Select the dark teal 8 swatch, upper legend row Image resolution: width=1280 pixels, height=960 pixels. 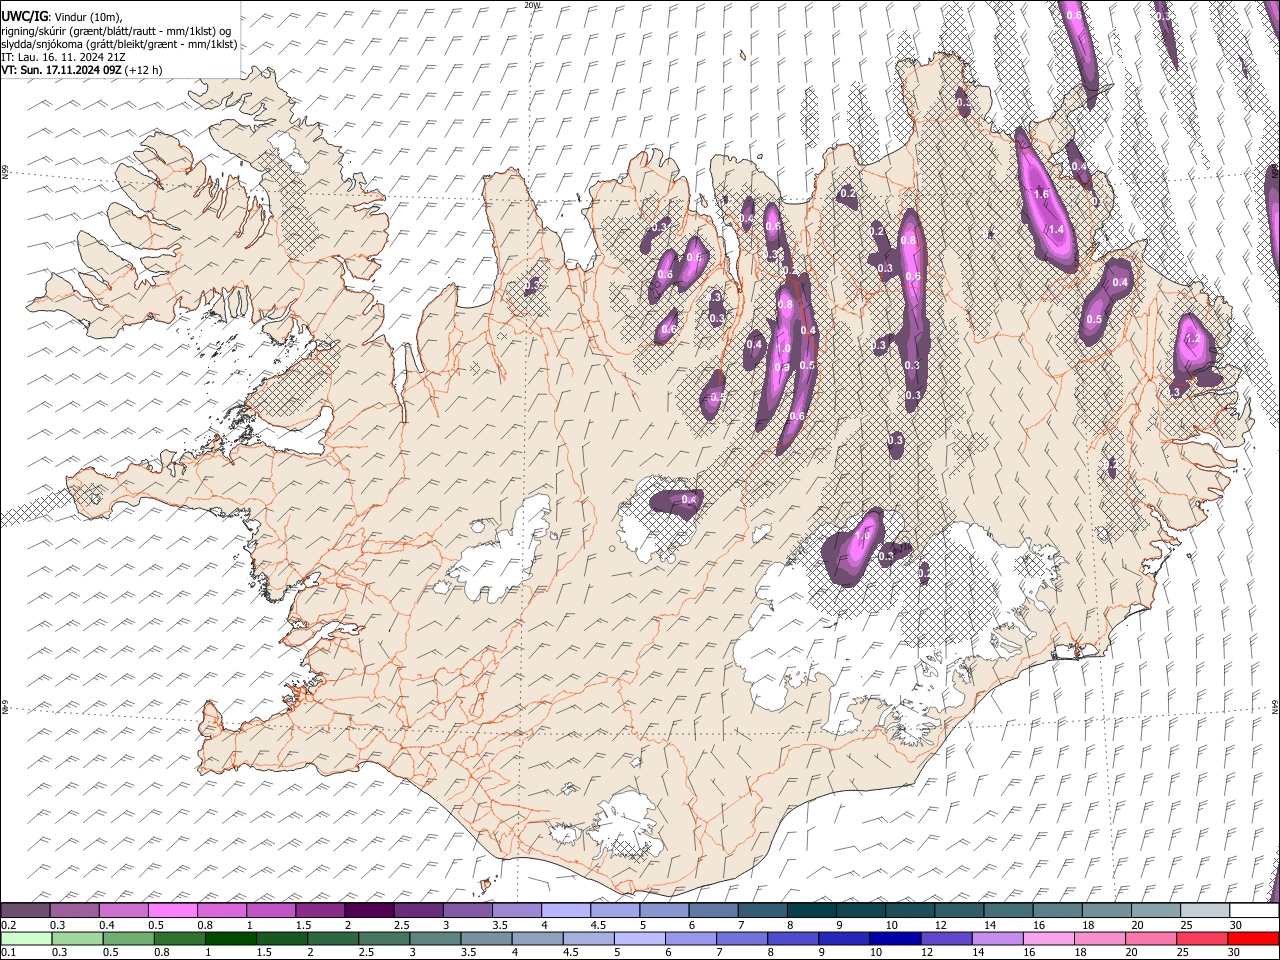tap(810, 911)
